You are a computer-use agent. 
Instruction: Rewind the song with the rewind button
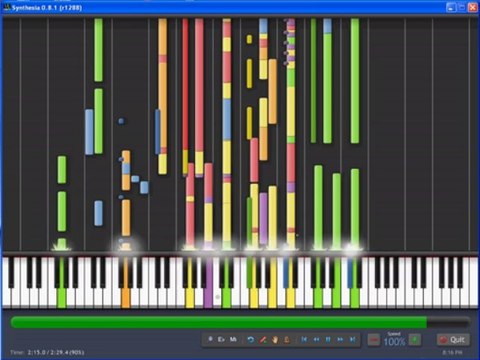(316, 340)
